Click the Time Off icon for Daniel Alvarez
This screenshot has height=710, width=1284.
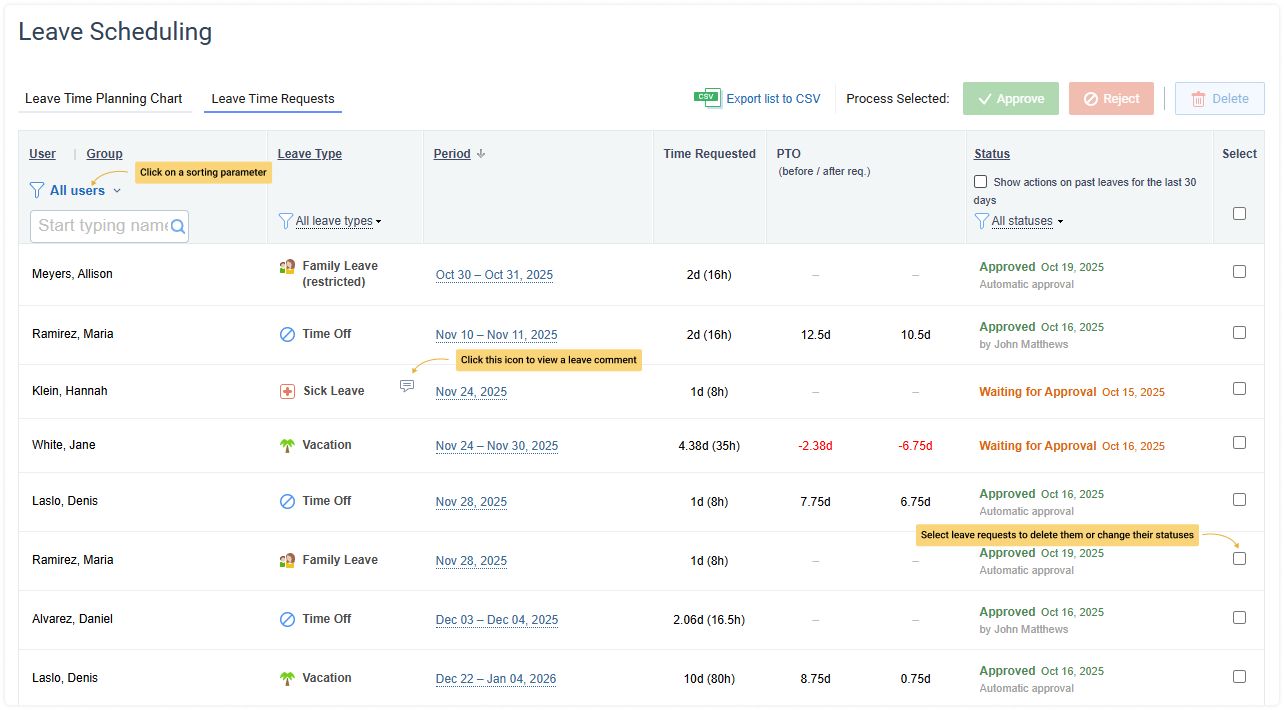click(x=287, y=620)
